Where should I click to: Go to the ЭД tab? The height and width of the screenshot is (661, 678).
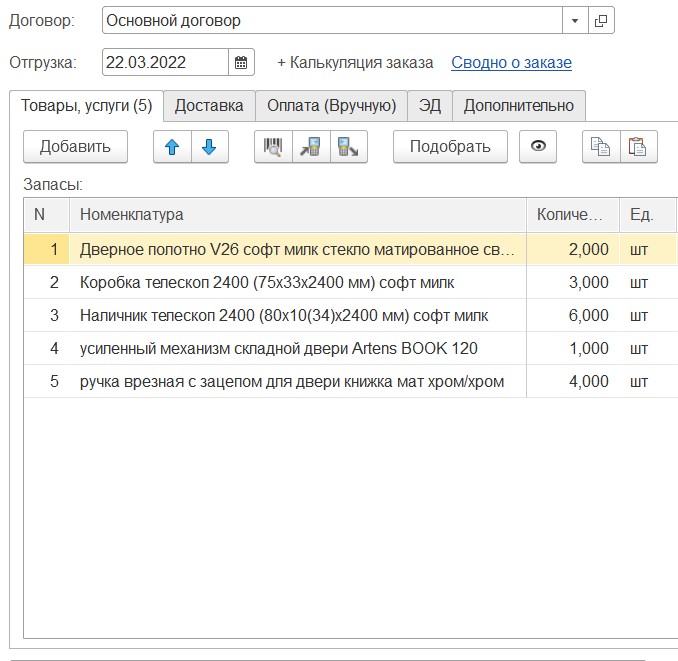[430, 105]
